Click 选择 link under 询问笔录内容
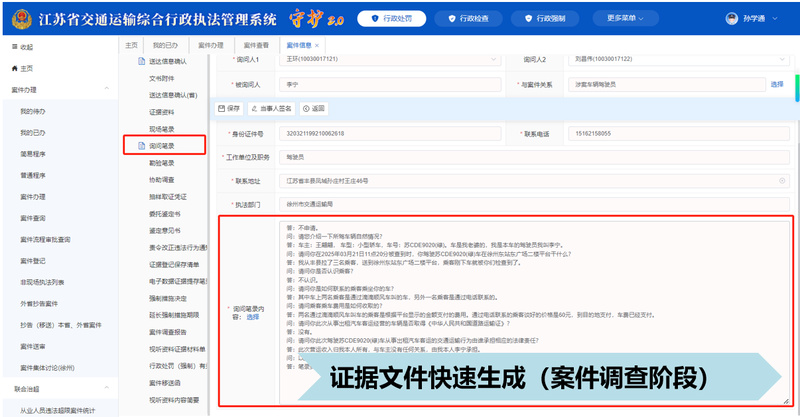Image resolution: width=800 pixels, height=417 pixels. (253, 317)
